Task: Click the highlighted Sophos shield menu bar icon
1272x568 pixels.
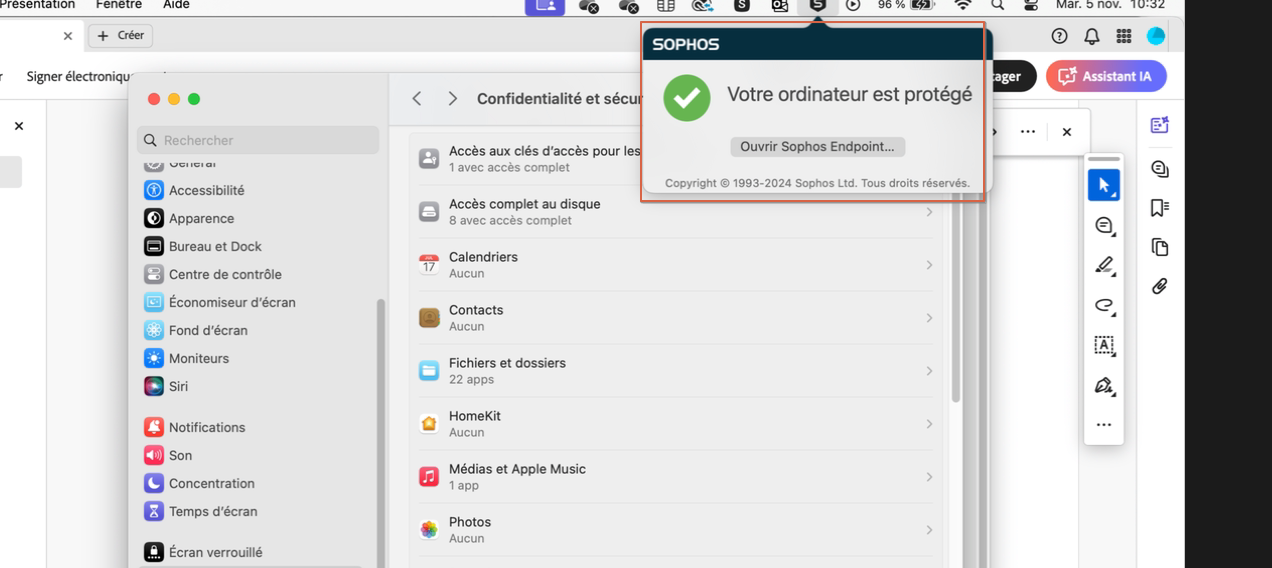Action: click(818, 5)
